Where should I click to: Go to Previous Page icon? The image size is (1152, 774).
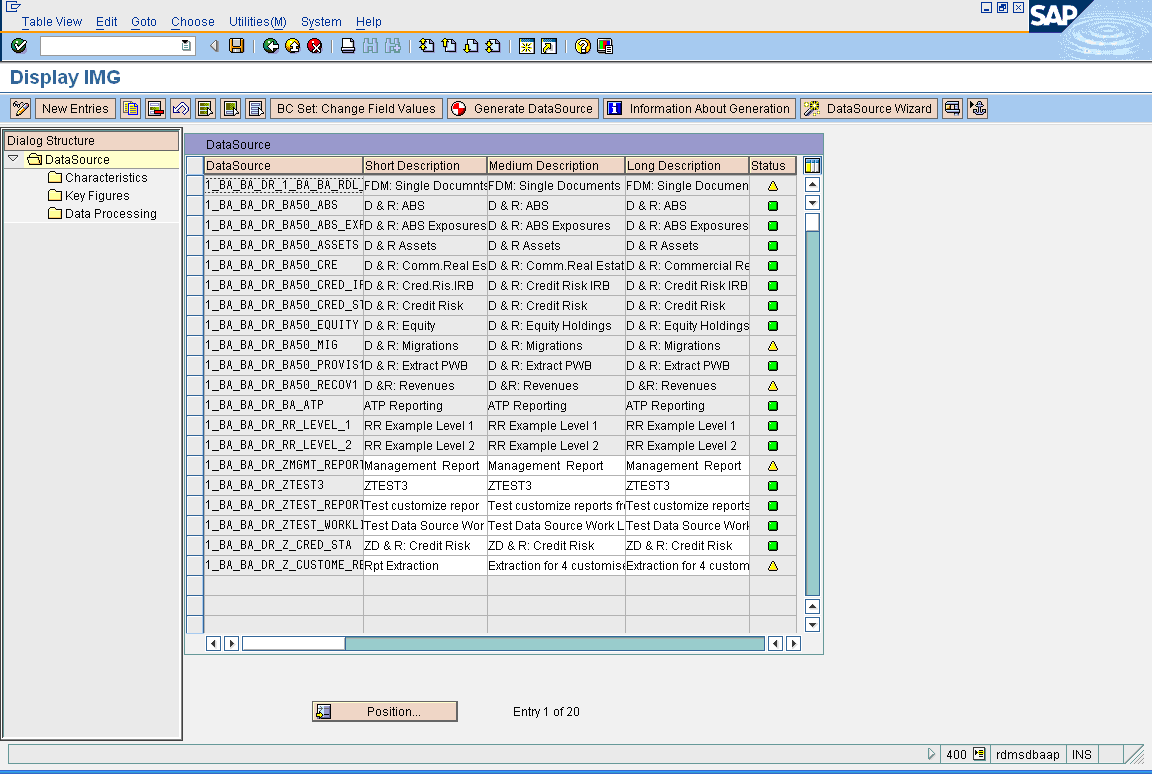pos(449,46)
